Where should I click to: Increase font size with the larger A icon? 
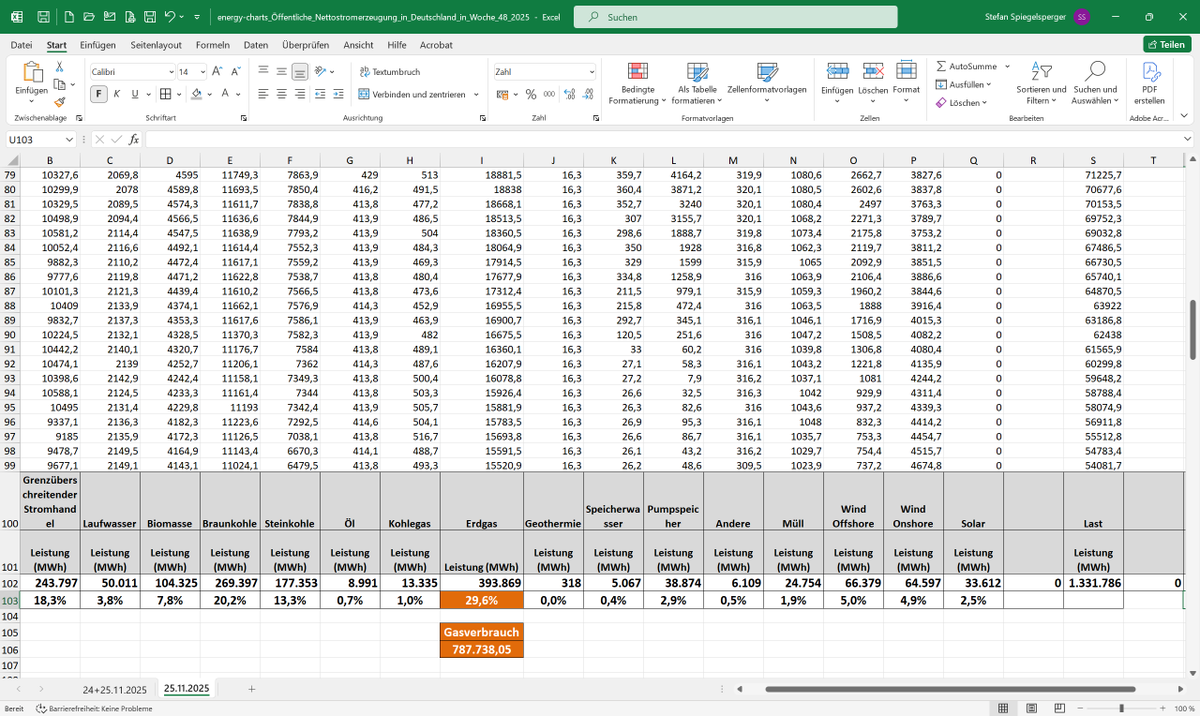click(x=217, y=72)
